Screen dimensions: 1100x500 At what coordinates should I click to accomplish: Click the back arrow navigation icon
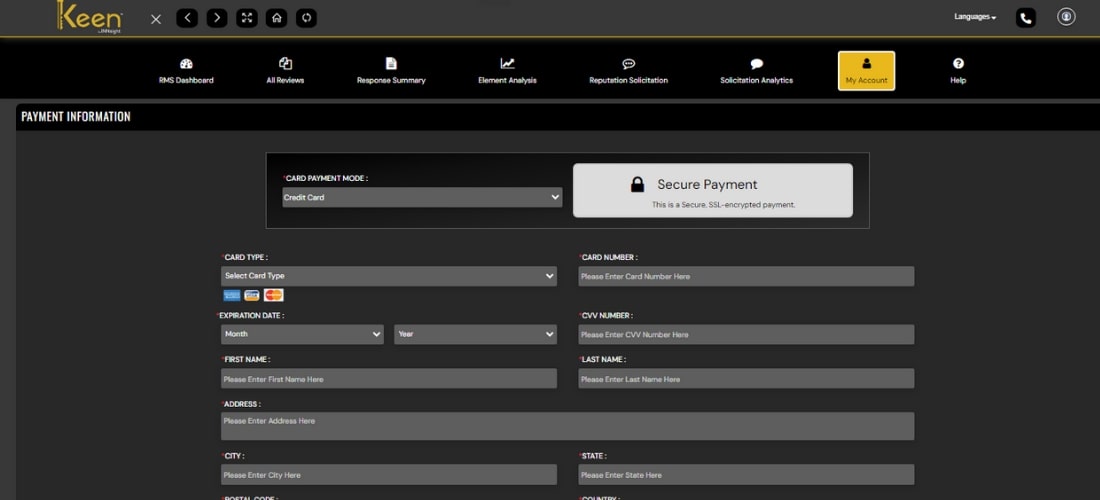[x=187, y=18]
